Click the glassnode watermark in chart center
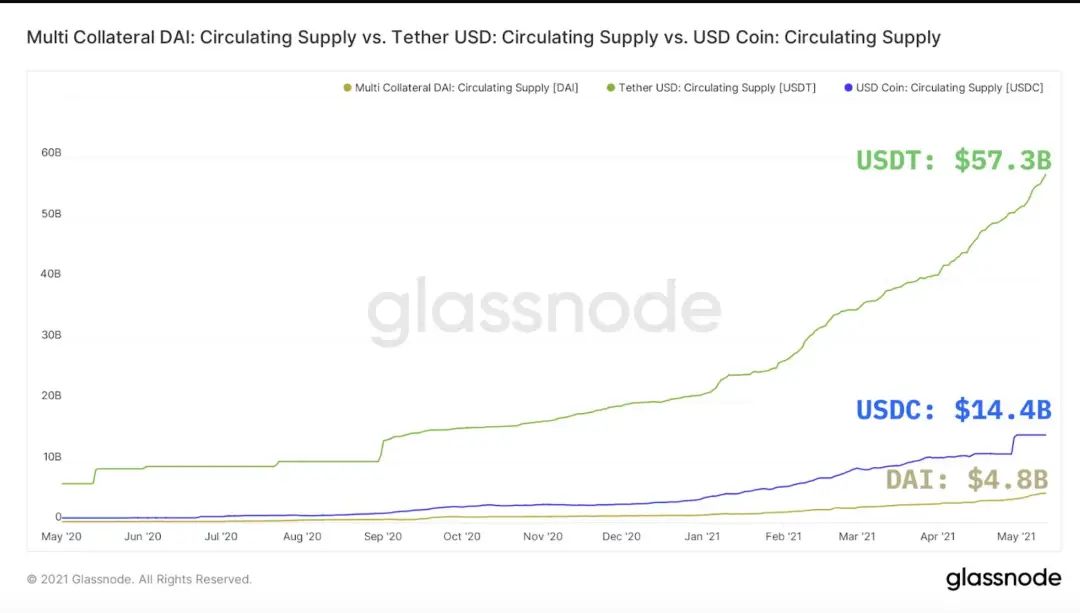This screenshot has height=613, width=1080. [x=544, y=311]
